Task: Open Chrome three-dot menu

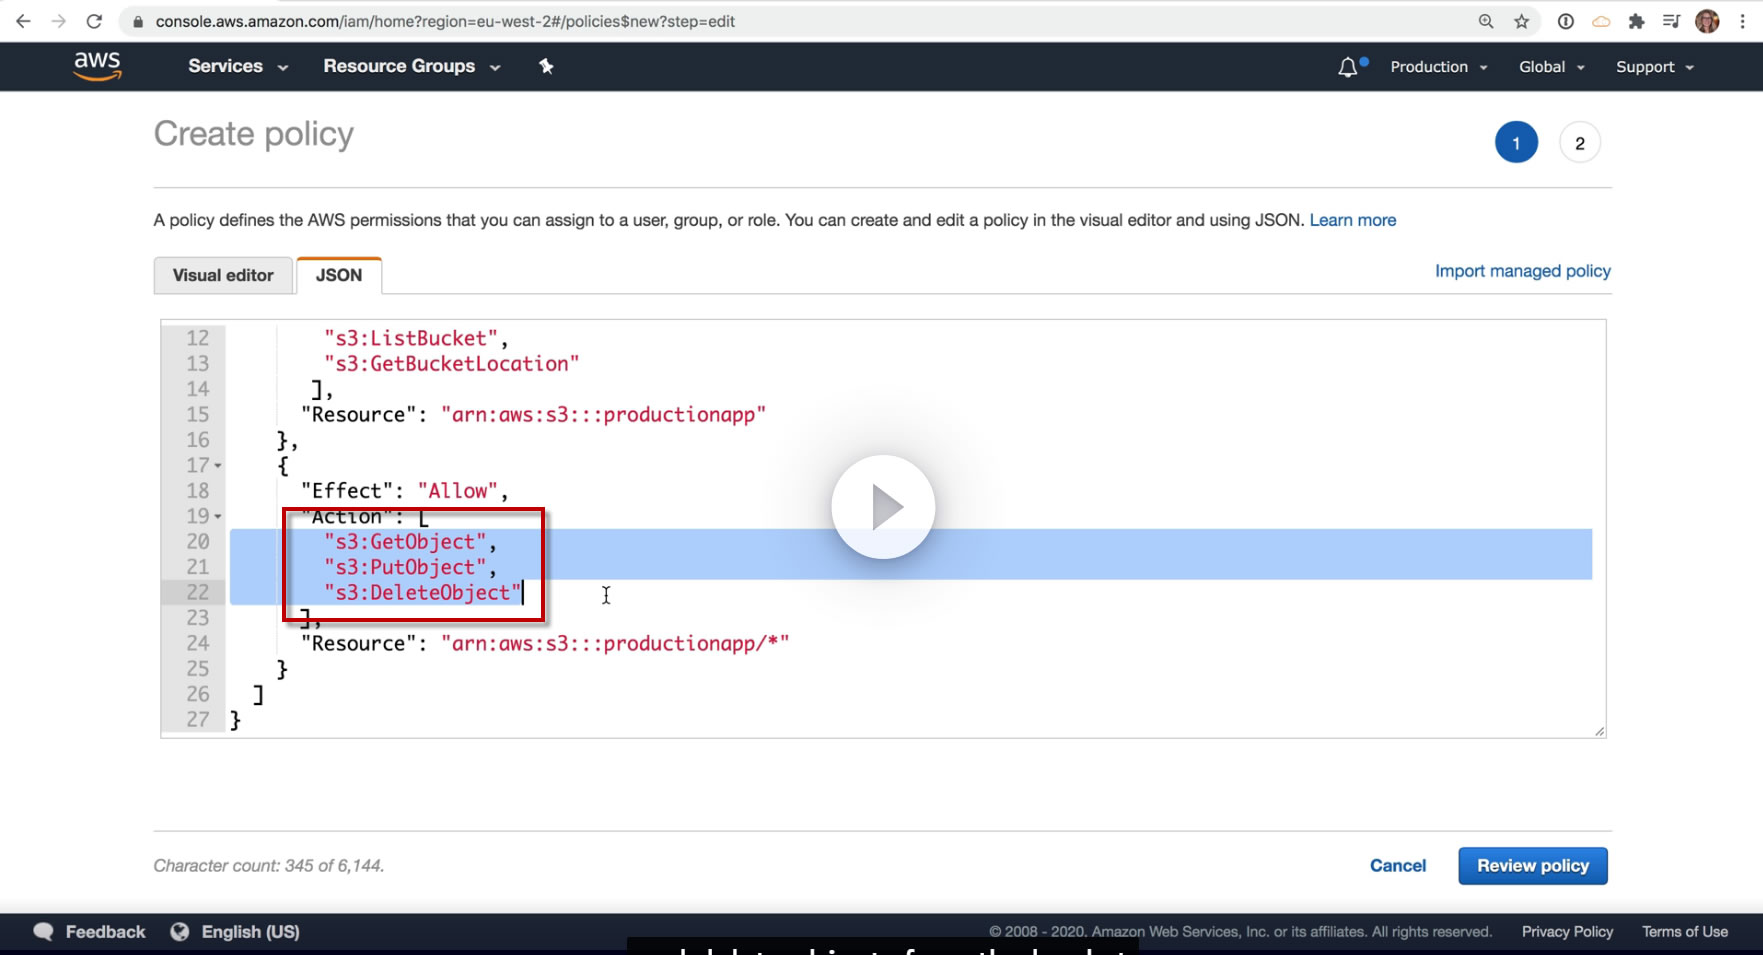Action: tap(1743, 21)
